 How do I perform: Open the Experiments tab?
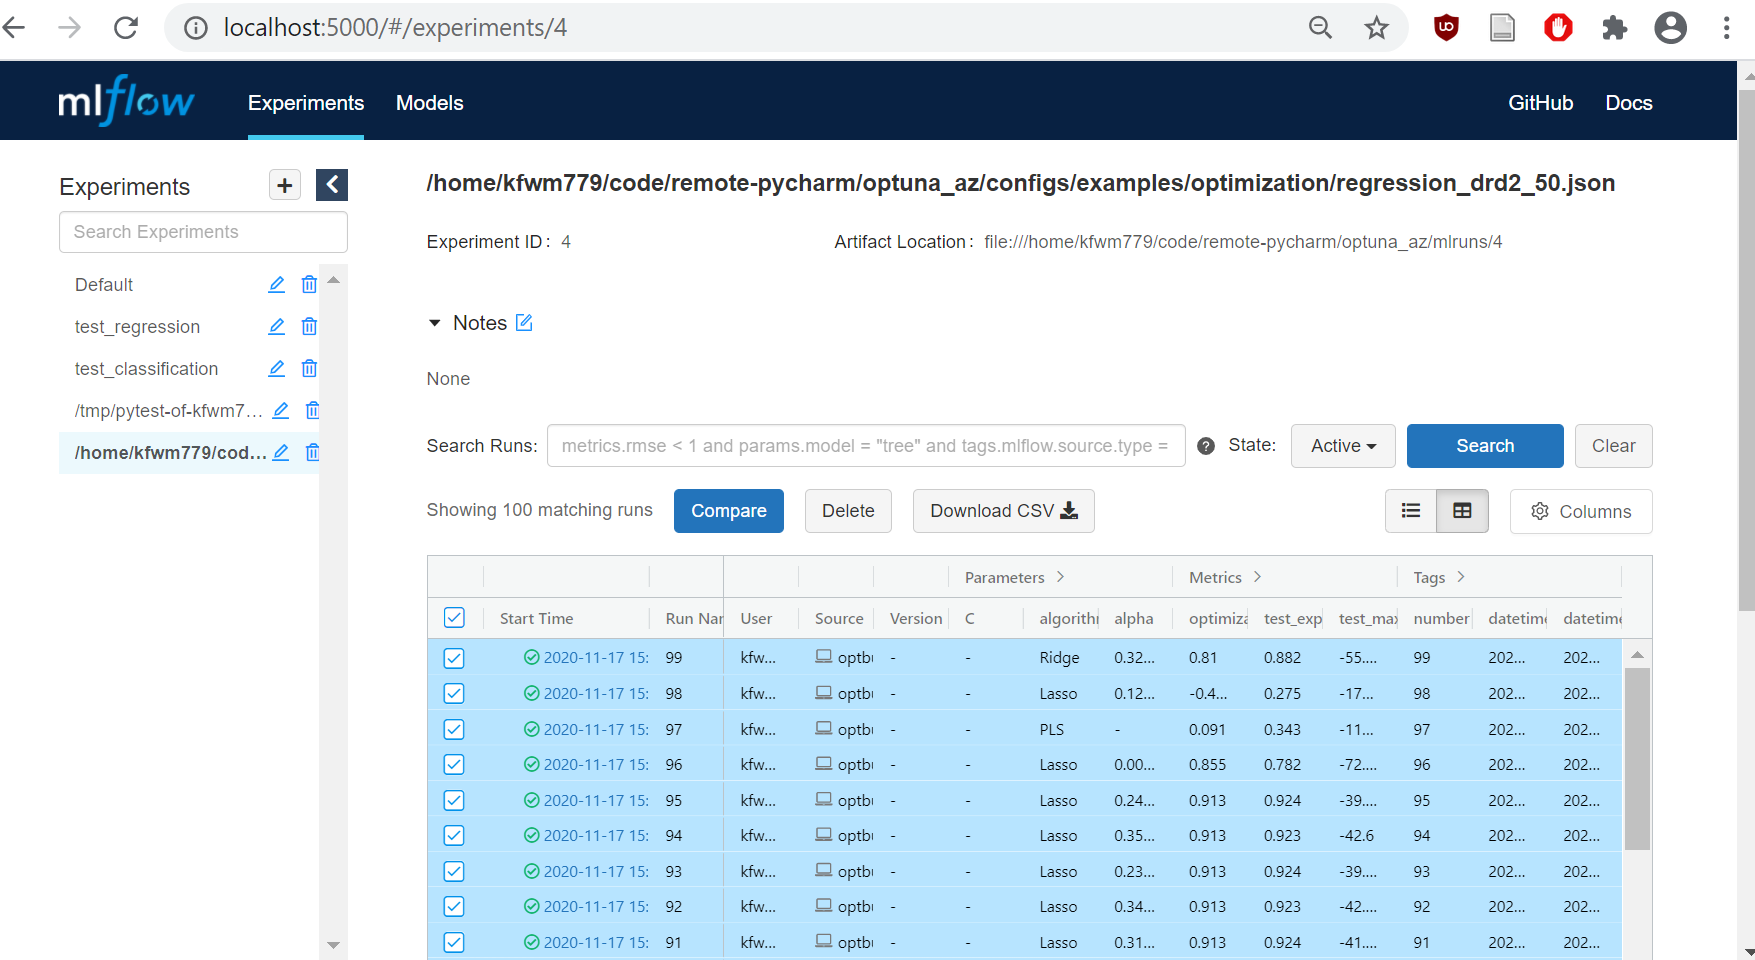tap(306, 103)
